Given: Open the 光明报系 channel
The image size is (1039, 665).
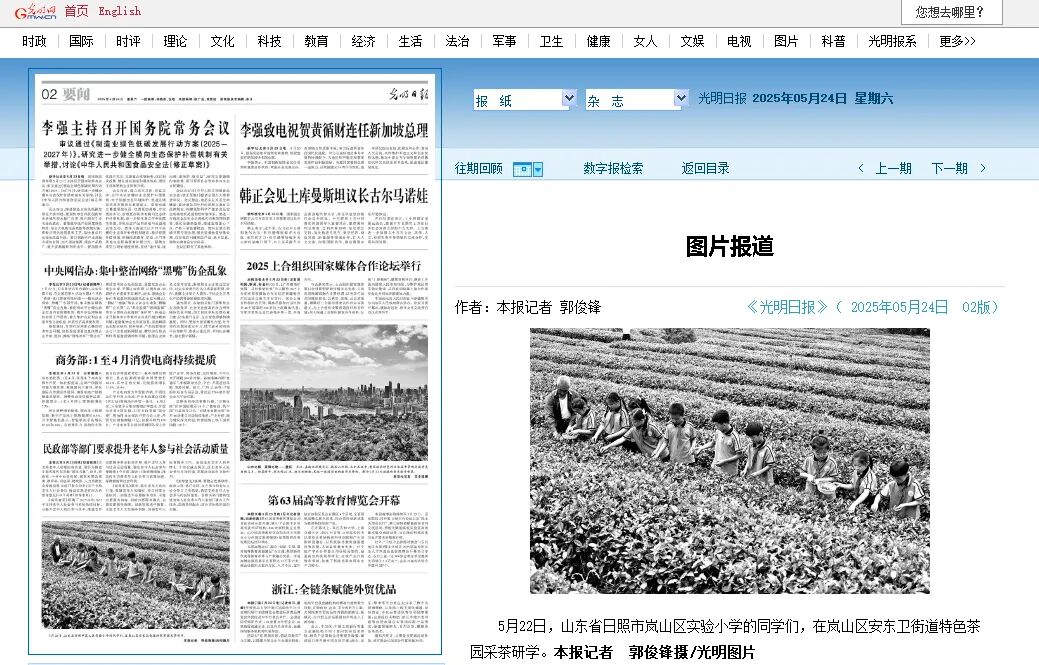Looking at the screenshot, I should tap(892, 41).
